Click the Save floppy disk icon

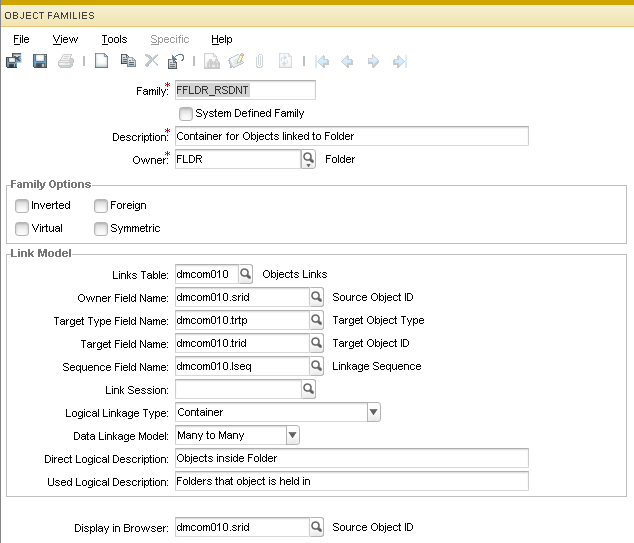[x=40, y=62]
